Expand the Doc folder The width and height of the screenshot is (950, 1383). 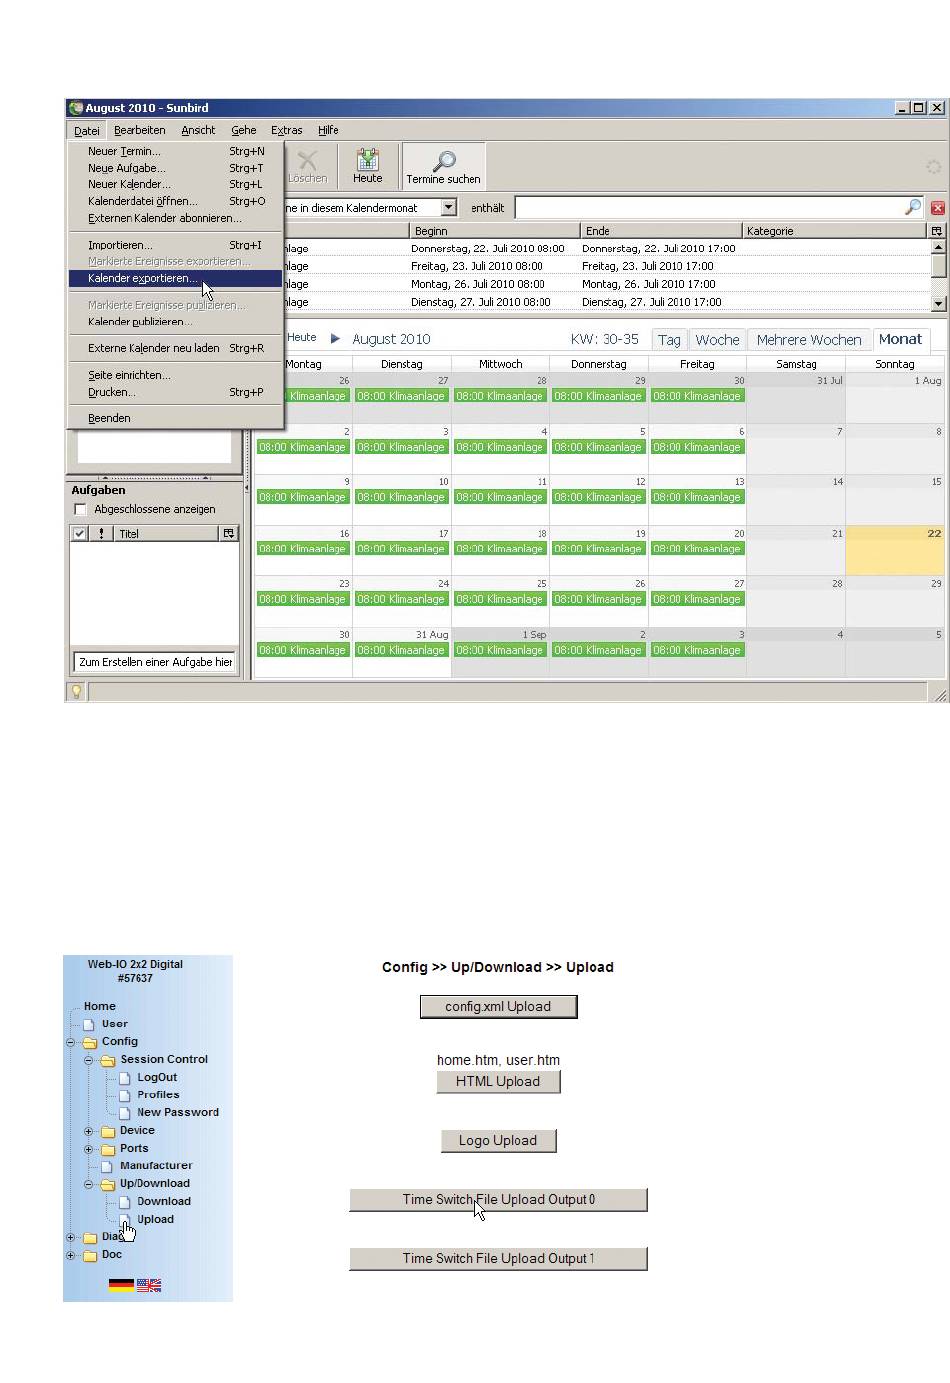[x=71, y=1255]
